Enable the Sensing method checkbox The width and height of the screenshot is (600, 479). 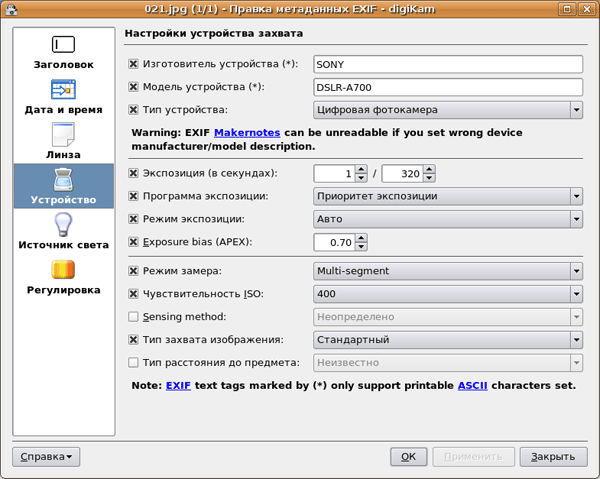133,317
